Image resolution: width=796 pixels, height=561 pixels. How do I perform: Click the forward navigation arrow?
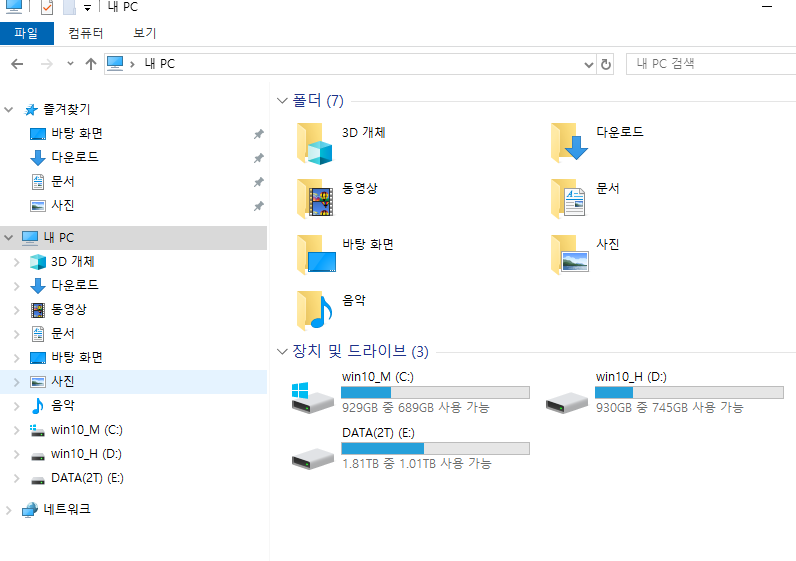pos(47,64)
